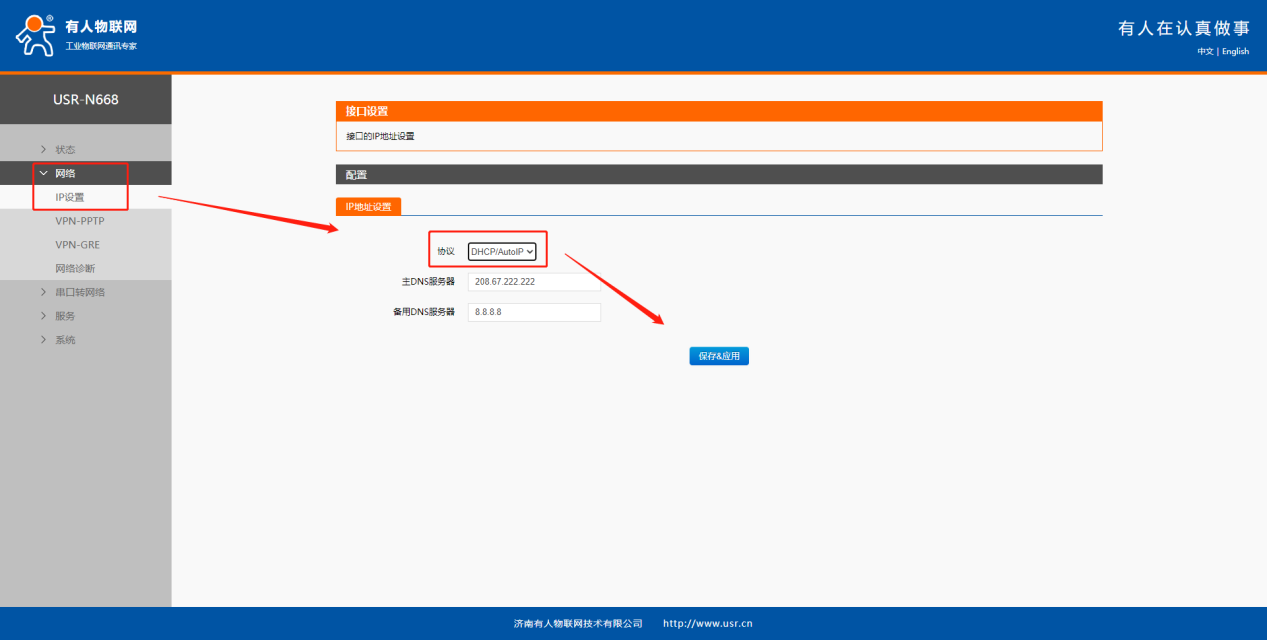The image size is (1267, 640).
Task: Switch language to 中文
Action: tap(1205, 51)
